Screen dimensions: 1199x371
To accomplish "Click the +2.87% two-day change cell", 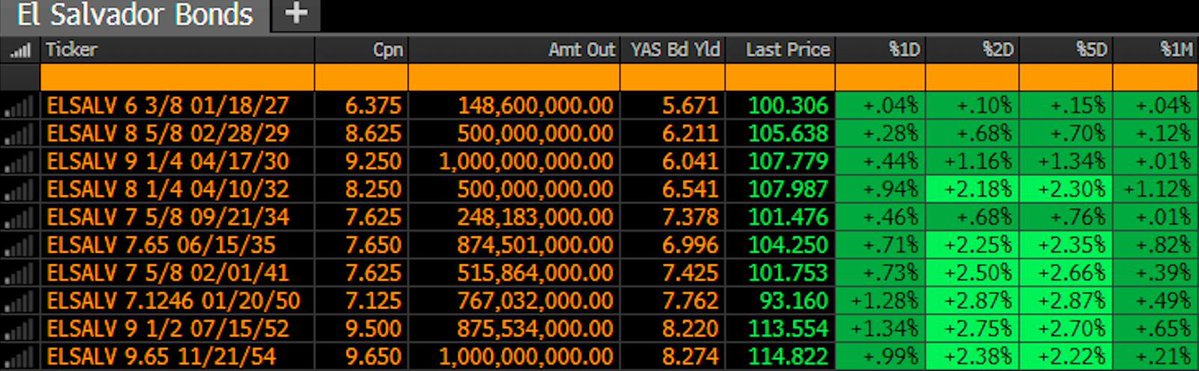I will coord(972,301).
